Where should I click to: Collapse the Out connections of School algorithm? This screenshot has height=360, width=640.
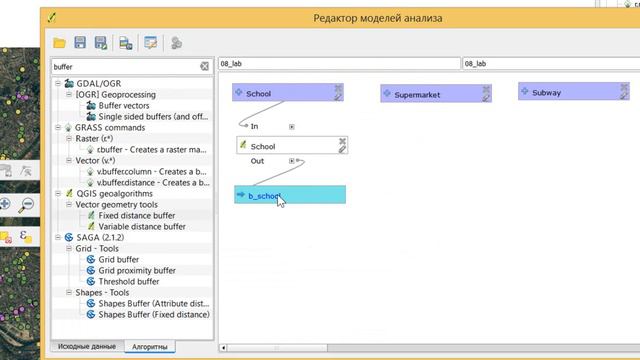pyautogui.click(x=291, y=161)
